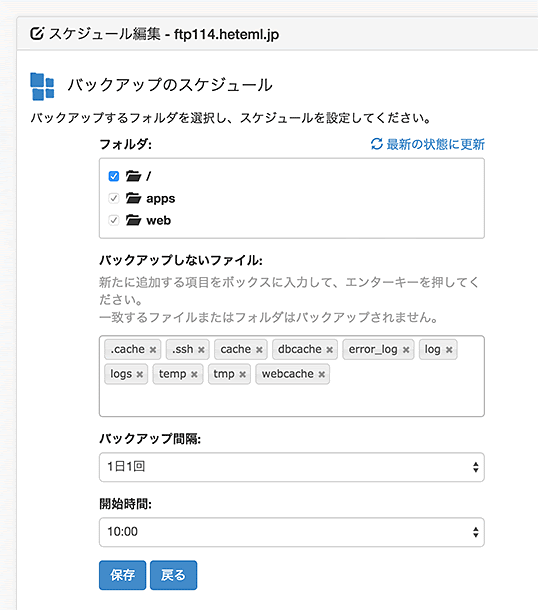The height and width of the screenshot is (610, 538).
Task: Remove the tmp exclusion tag
Action: [x=242, y=374]
